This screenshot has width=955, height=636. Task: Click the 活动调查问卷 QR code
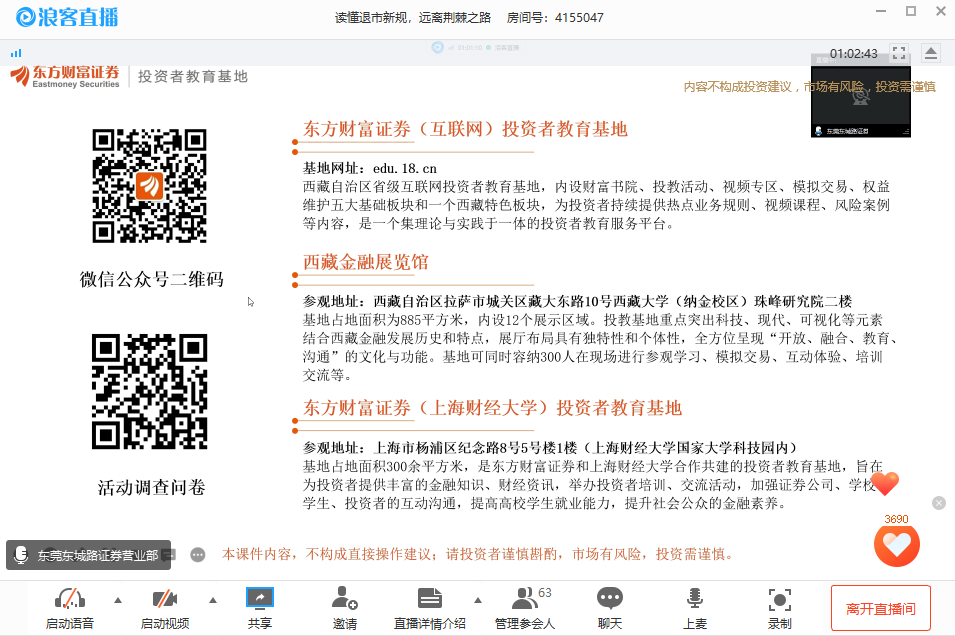(x=150, y=392)
